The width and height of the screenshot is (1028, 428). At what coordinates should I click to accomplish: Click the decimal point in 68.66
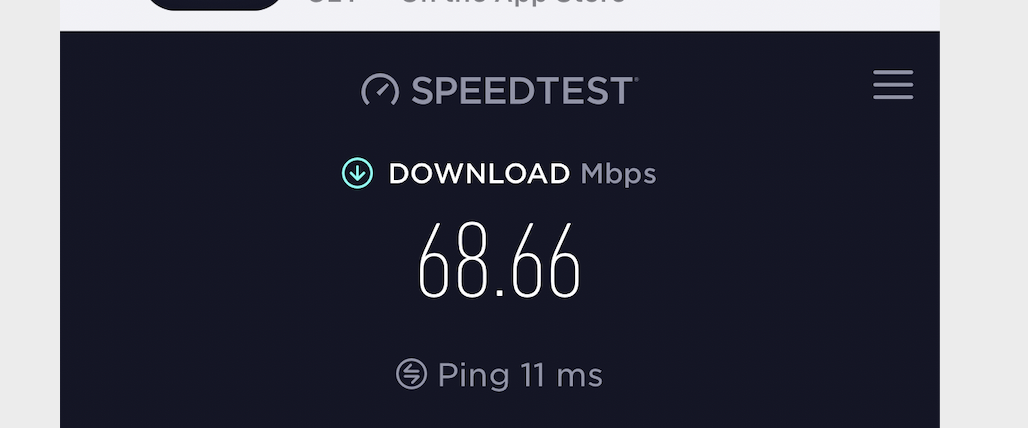500,292
